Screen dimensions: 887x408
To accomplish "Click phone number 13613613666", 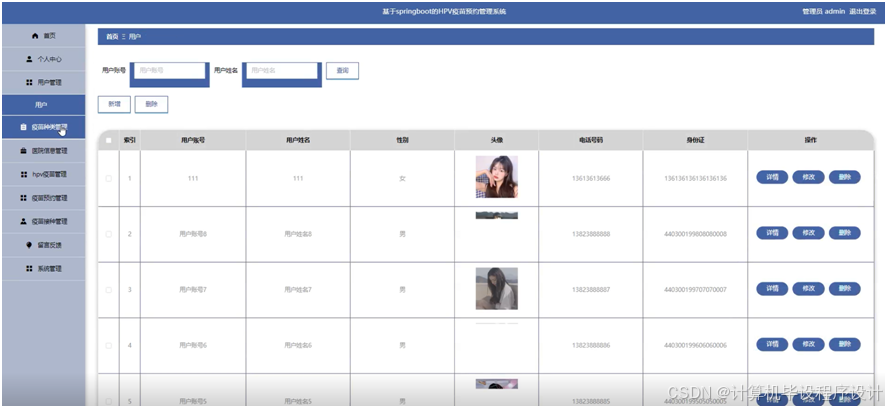I will (591, 178).
